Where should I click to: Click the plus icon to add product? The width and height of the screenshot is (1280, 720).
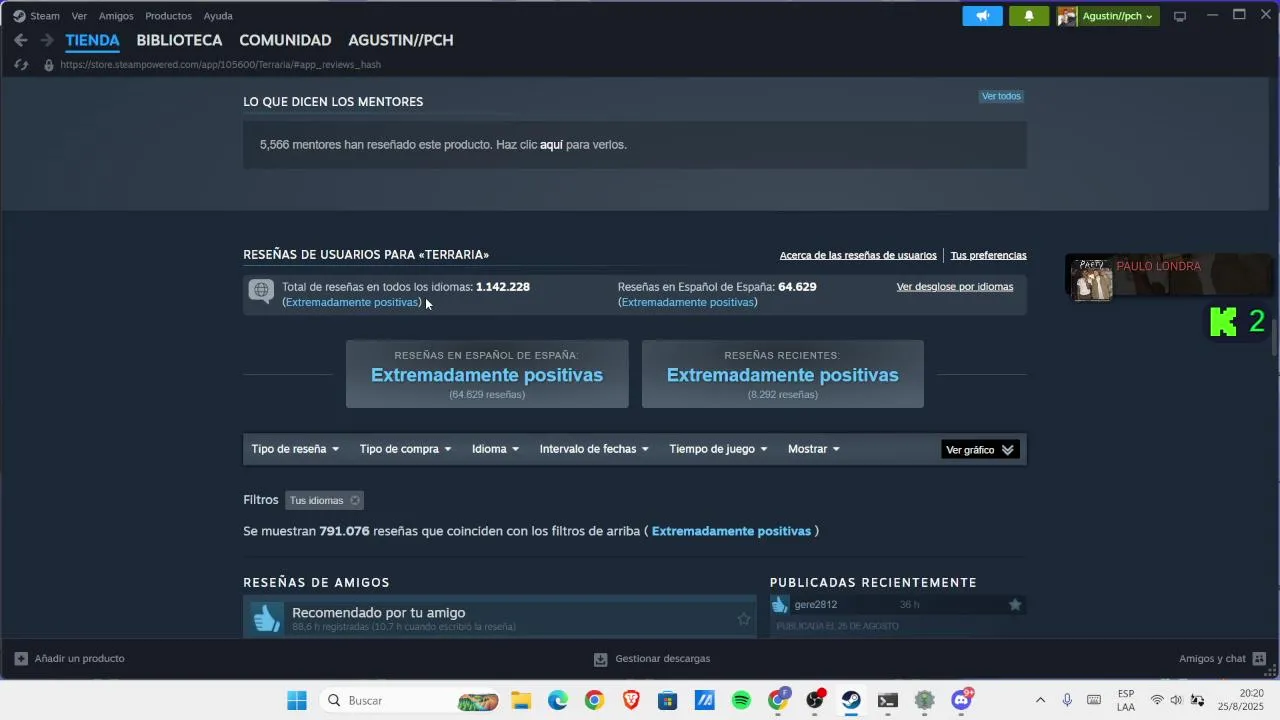tap(21, 659)
